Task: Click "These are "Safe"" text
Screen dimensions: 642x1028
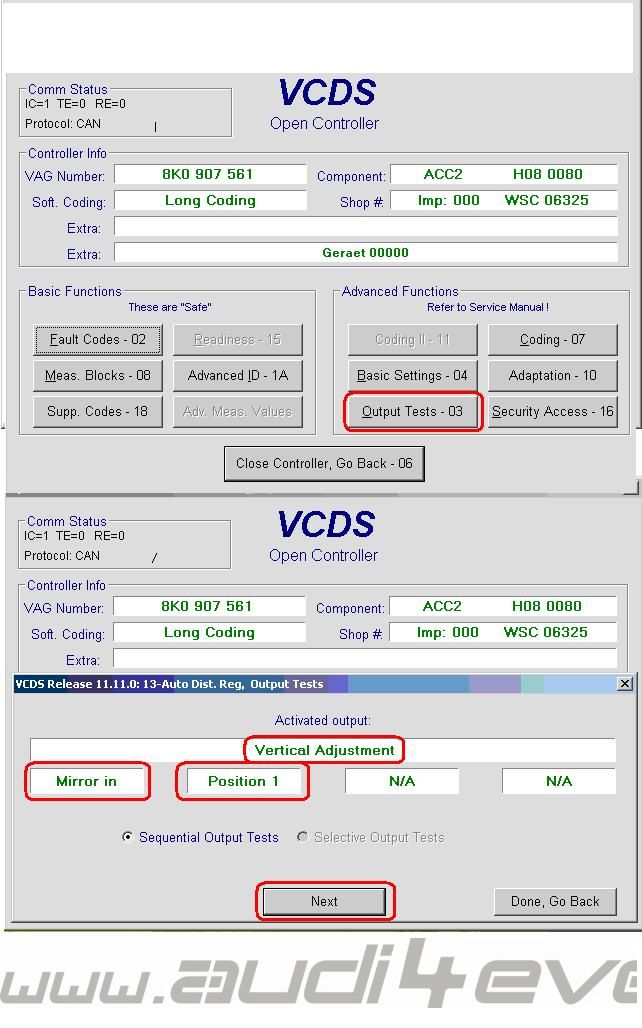Action: [170, 307]
